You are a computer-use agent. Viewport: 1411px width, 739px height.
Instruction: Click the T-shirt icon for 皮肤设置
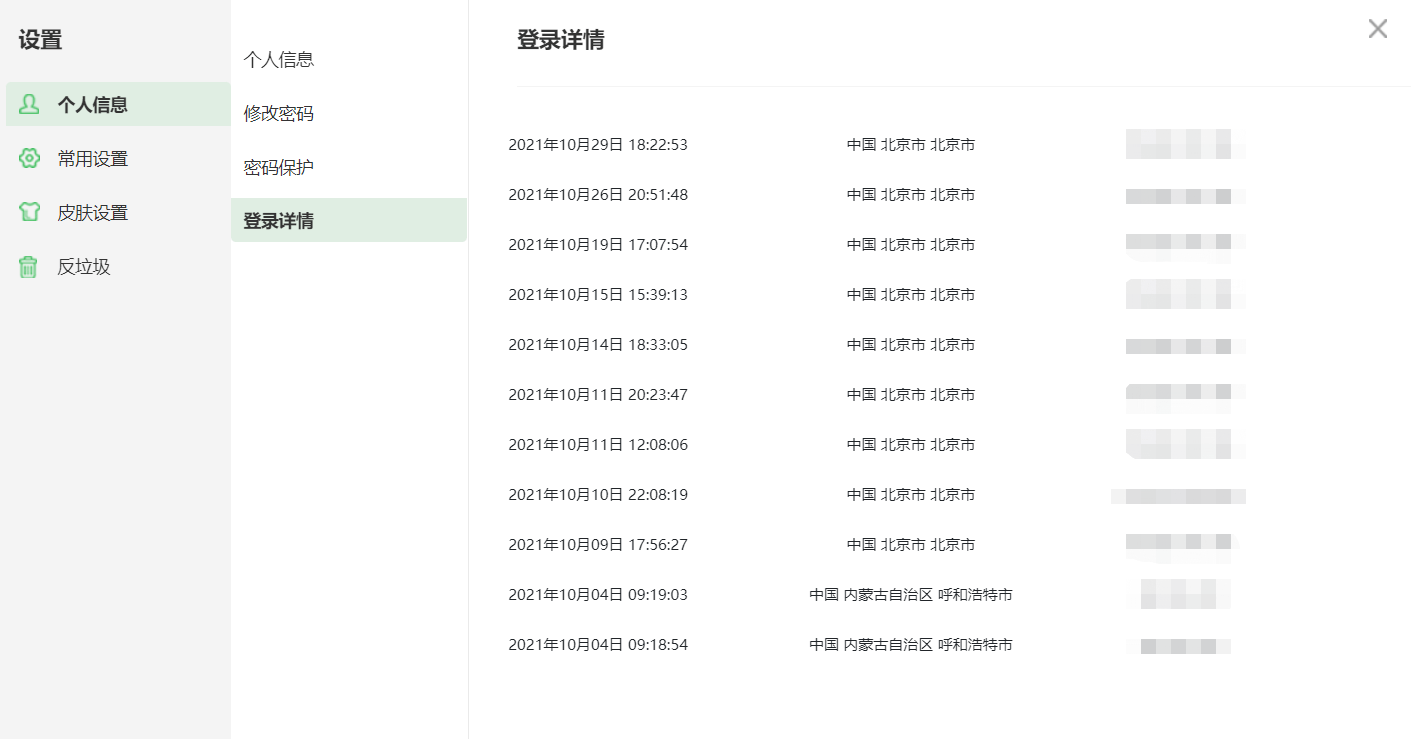(28, 212)
